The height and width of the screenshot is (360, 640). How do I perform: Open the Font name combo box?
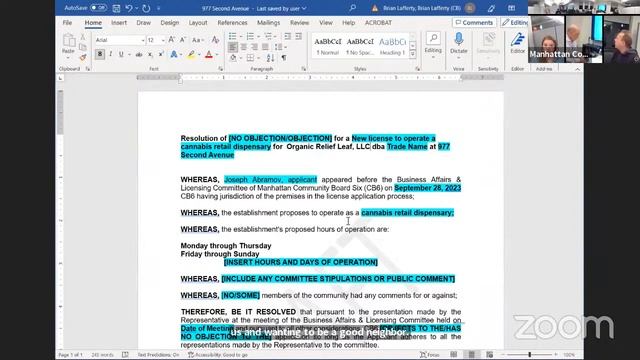click(x=120, y=40)
